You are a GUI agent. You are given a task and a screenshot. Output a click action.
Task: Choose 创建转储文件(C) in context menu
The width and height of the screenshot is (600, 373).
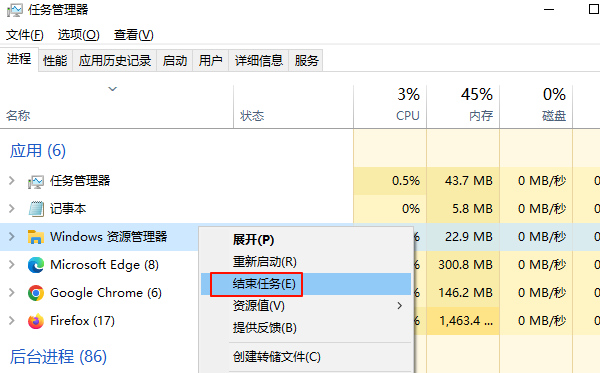click(x=306, y=357)
